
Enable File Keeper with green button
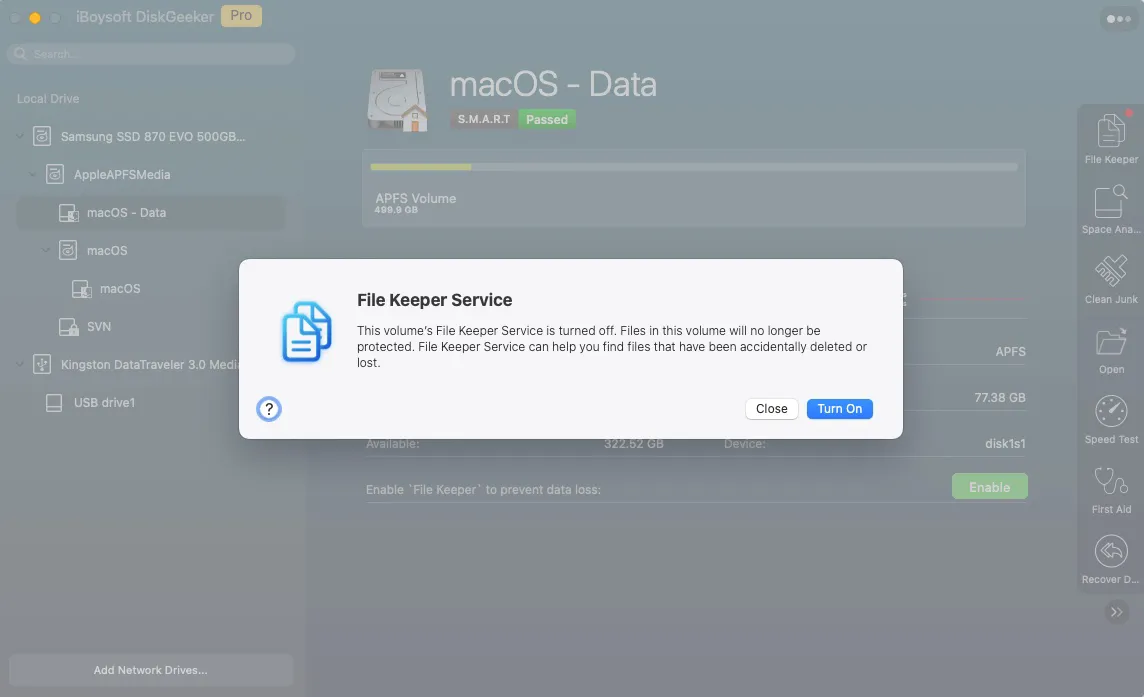point(989,487)
